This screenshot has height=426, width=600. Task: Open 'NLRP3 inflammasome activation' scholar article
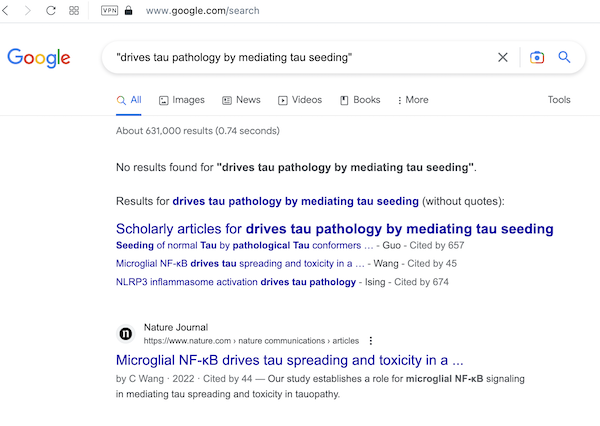236,282
